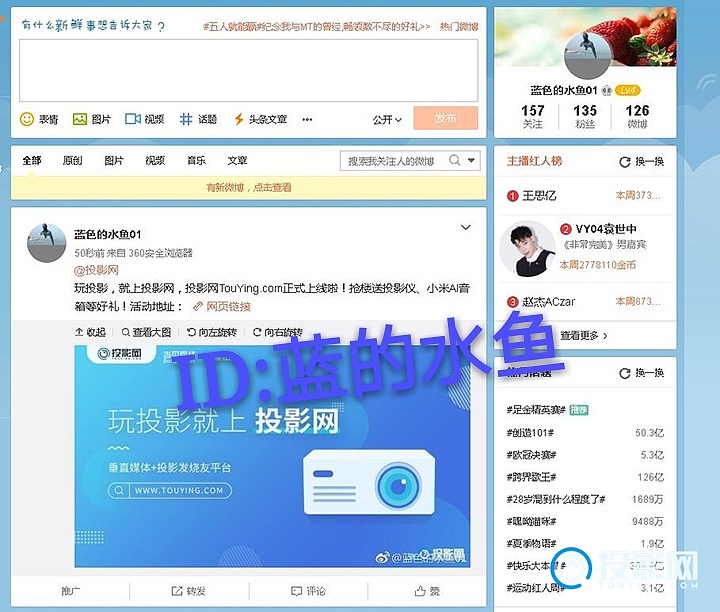Expand the post options chevron menu

tap(465, 228)
